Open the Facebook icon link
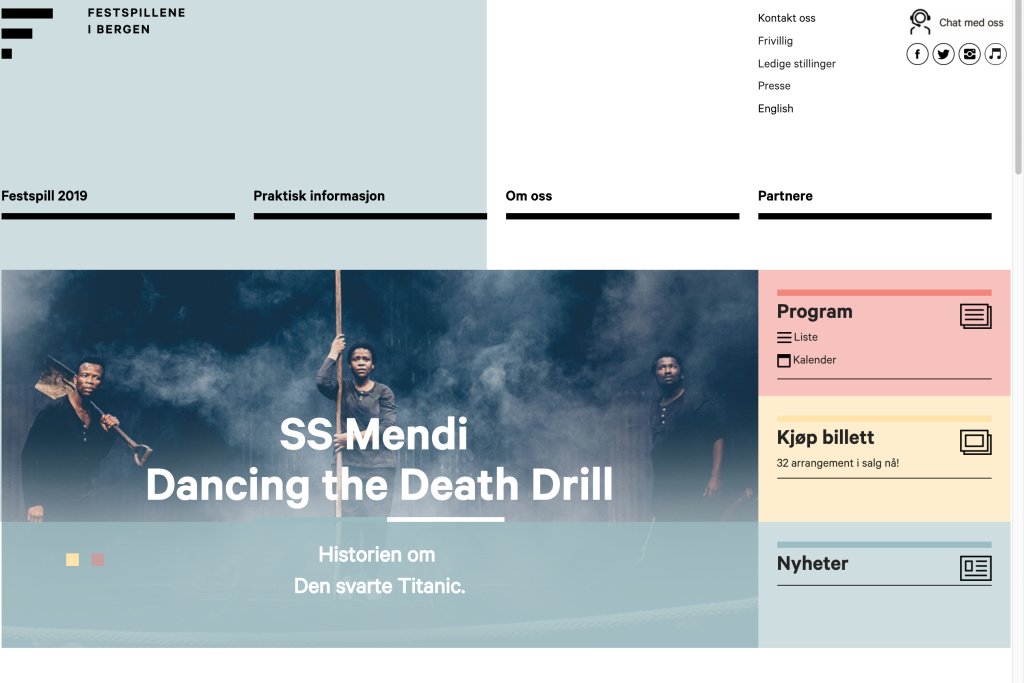This screenshot has height=683, width=1024. coord(917,54)
